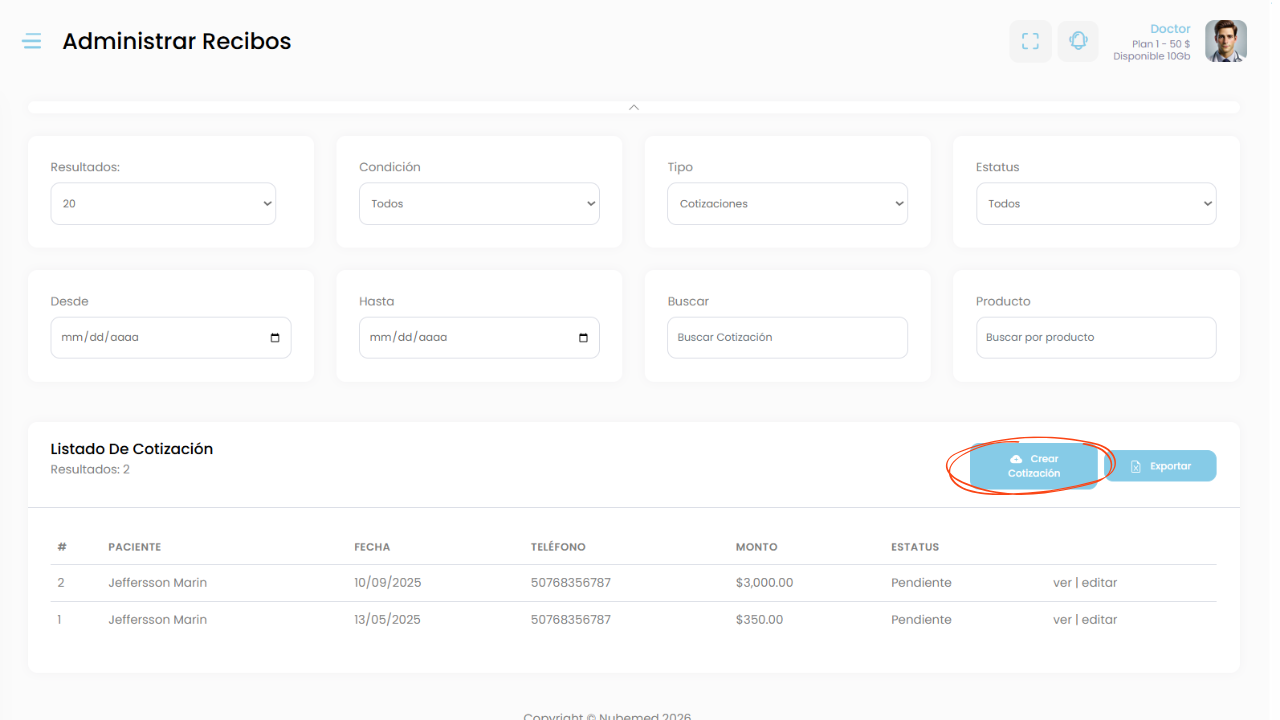Click the Exportar button
The height and width of the screenshot is (720, 1280).
pos(1160,466)
